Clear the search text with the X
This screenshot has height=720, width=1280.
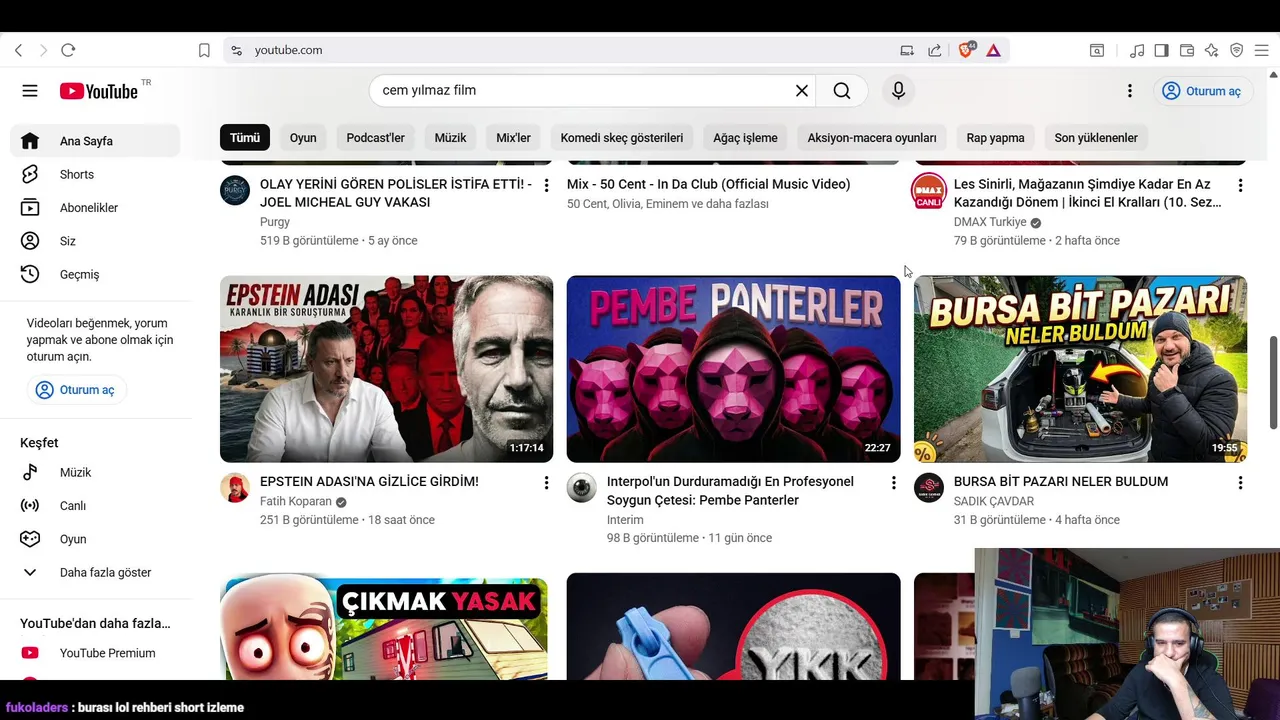(802, 91)
